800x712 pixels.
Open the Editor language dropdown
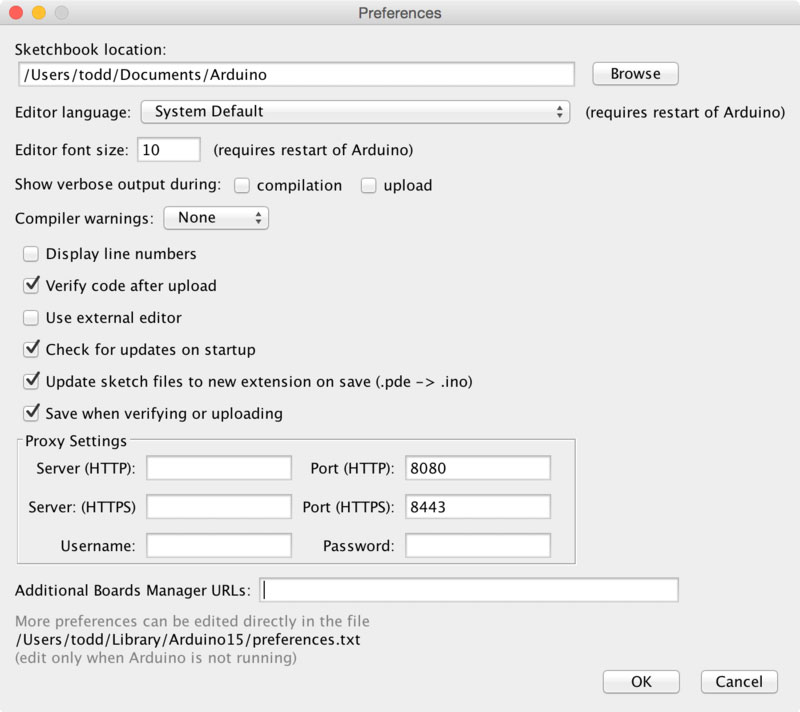(355, 113)
